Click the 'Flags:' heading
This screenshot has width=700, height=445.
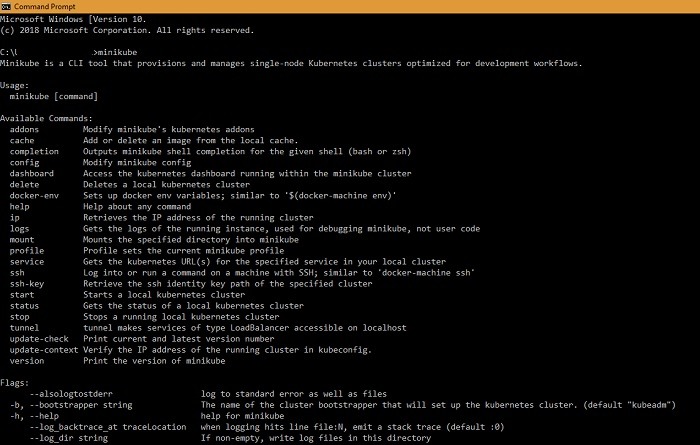14,383
